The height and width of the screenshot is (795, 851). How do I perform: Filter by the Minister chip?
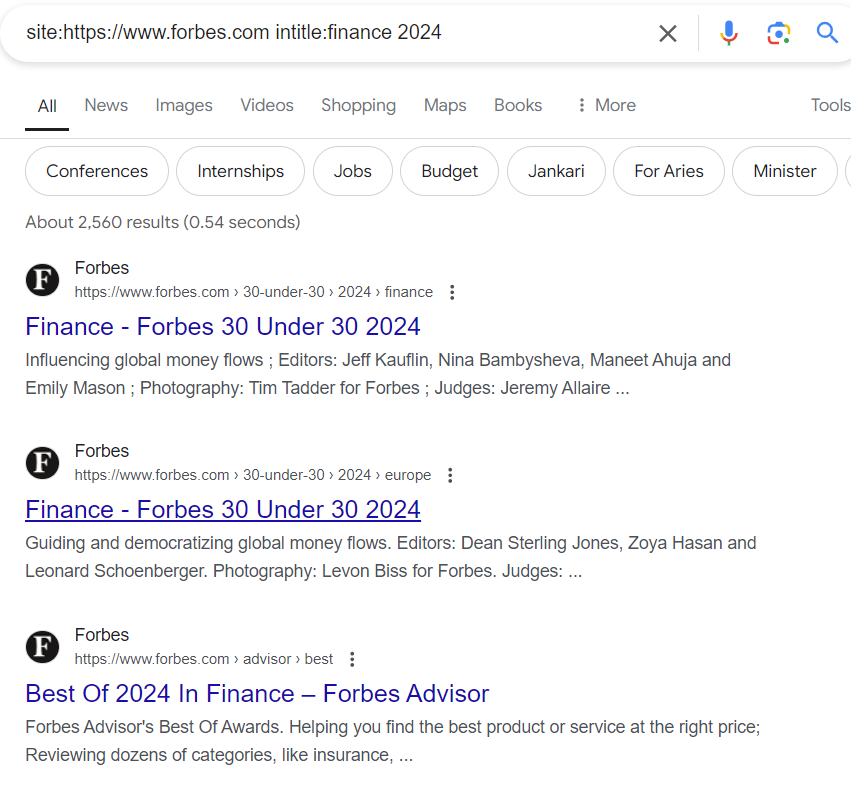[785, 171]
